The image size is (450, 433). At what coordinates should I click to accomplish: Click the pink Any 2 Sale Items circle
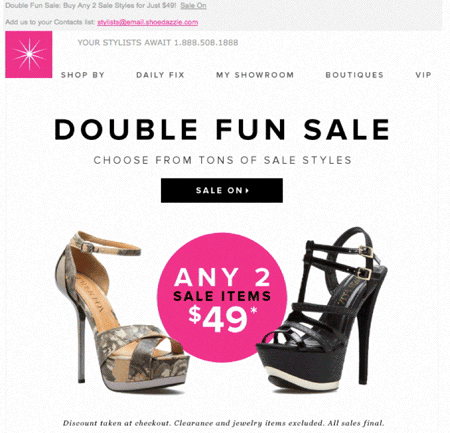222,297
